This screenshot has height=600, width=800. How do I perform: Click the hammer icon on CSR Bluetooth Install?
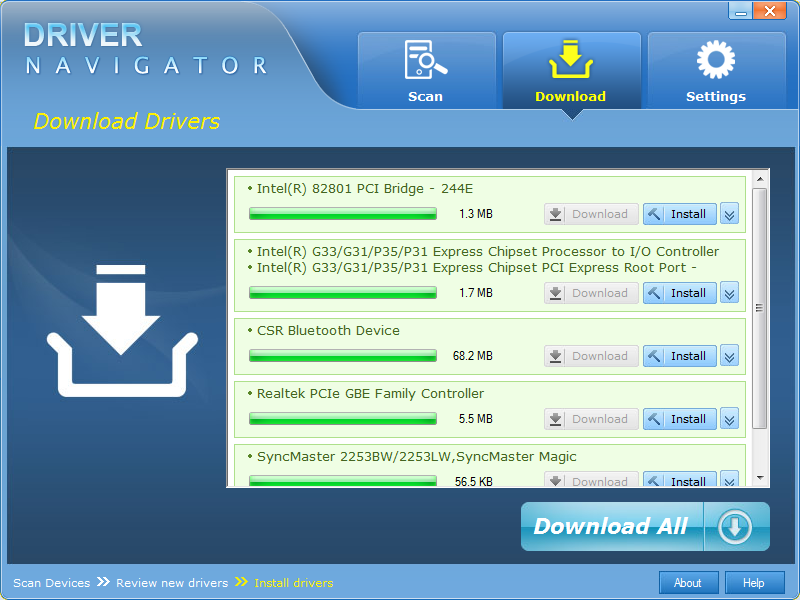pos(654,356)
